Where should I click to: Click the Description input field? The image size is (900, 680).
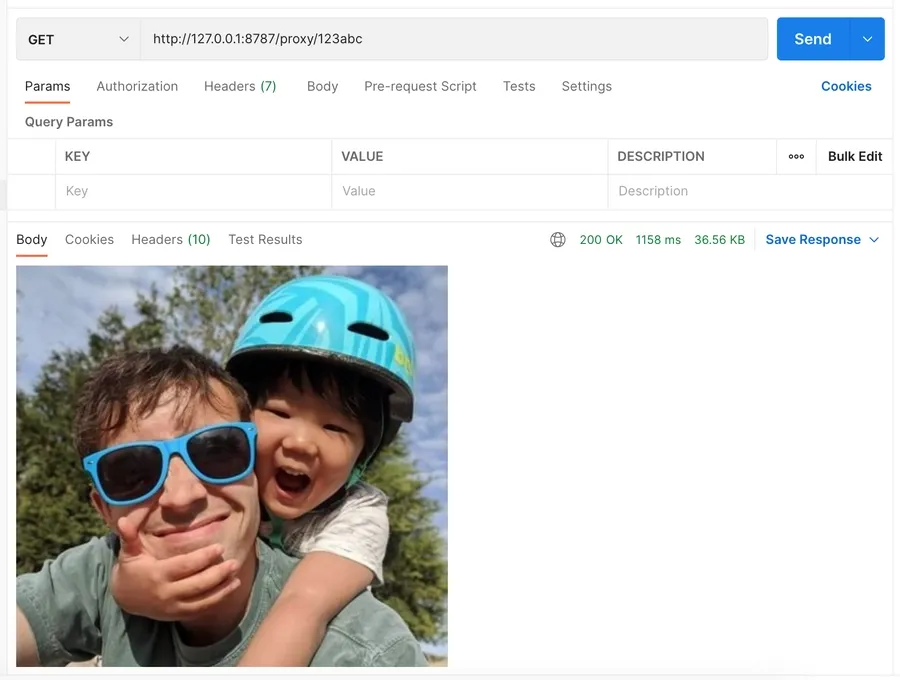(x=750, y=191)
